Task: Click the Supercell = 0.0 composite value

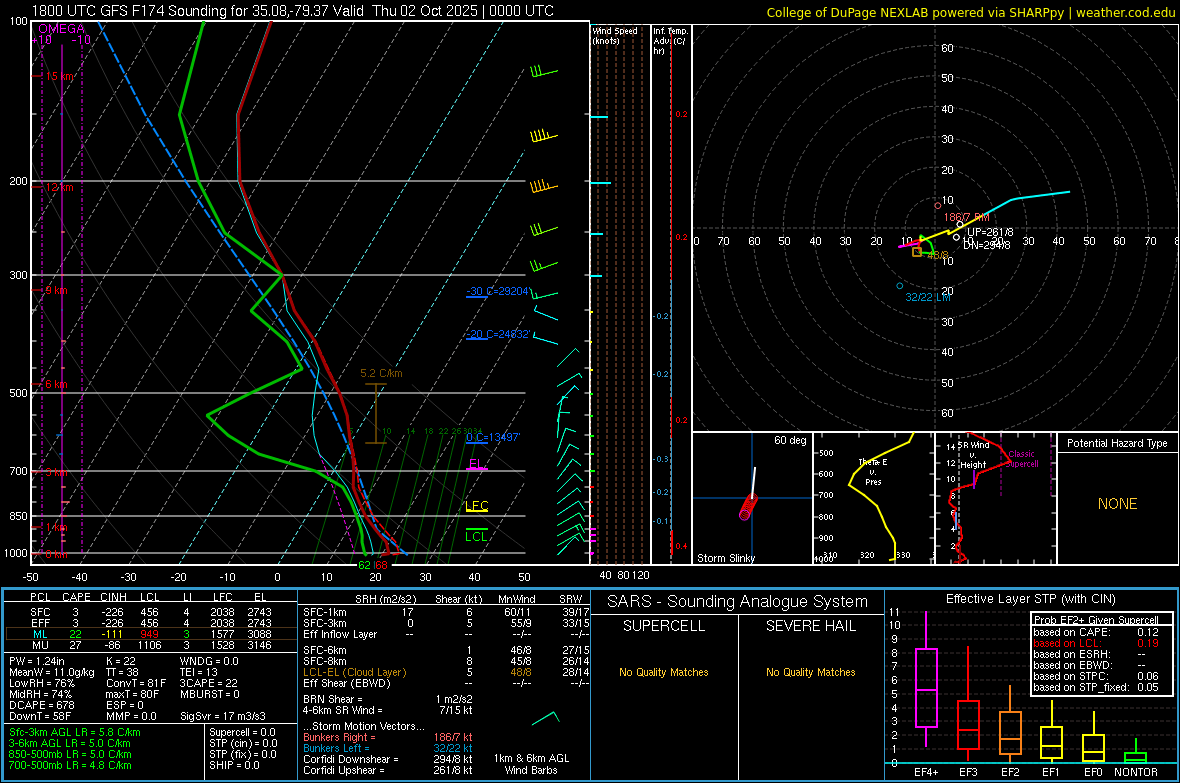Action: tap(242, 732)
